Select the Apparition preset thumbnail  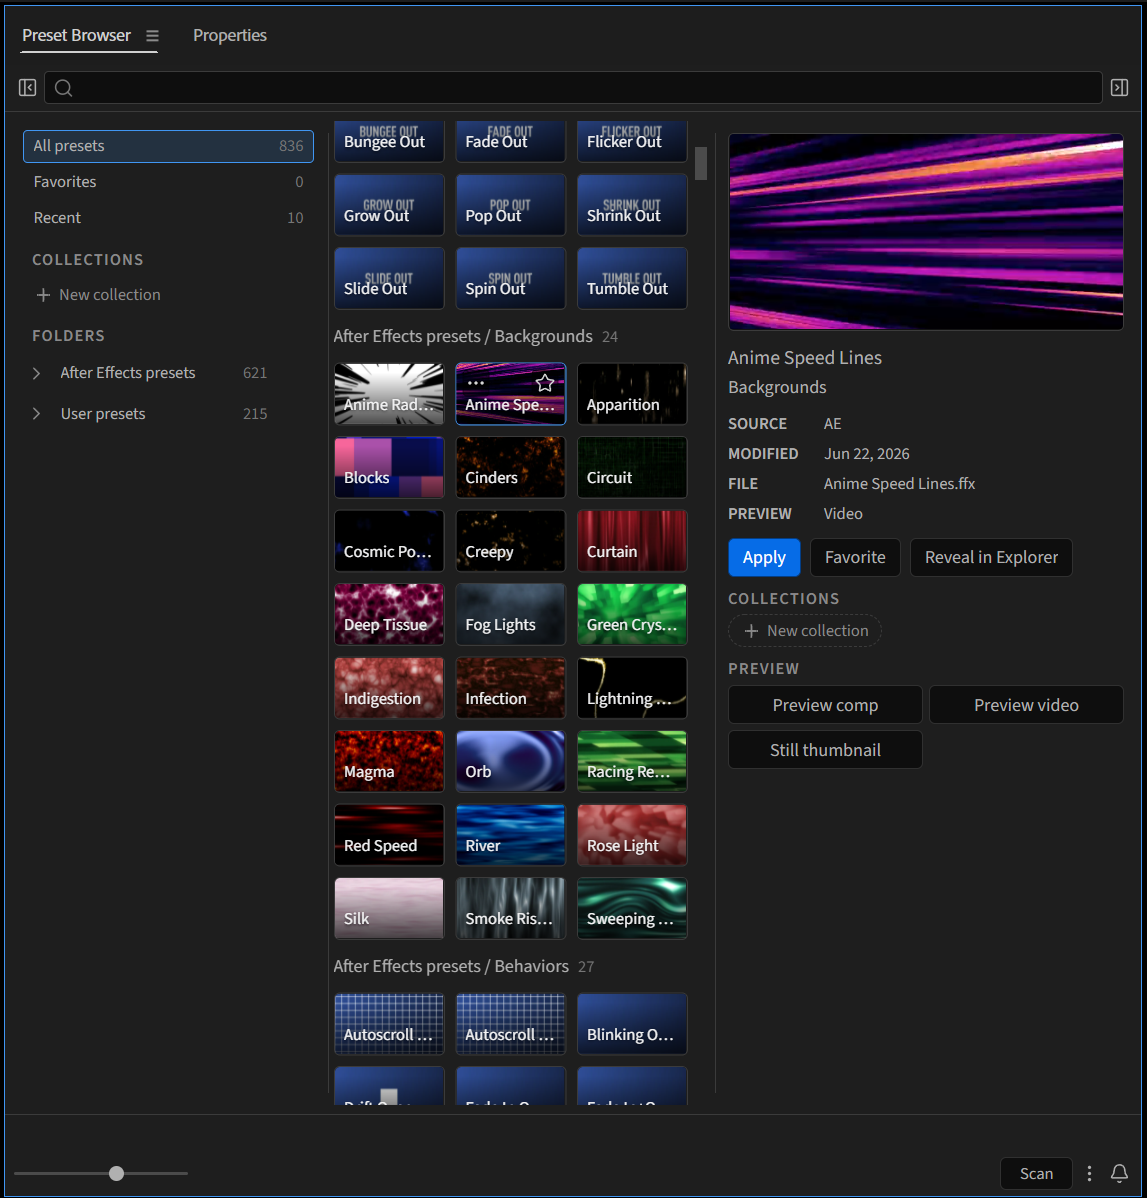(632, 394)
